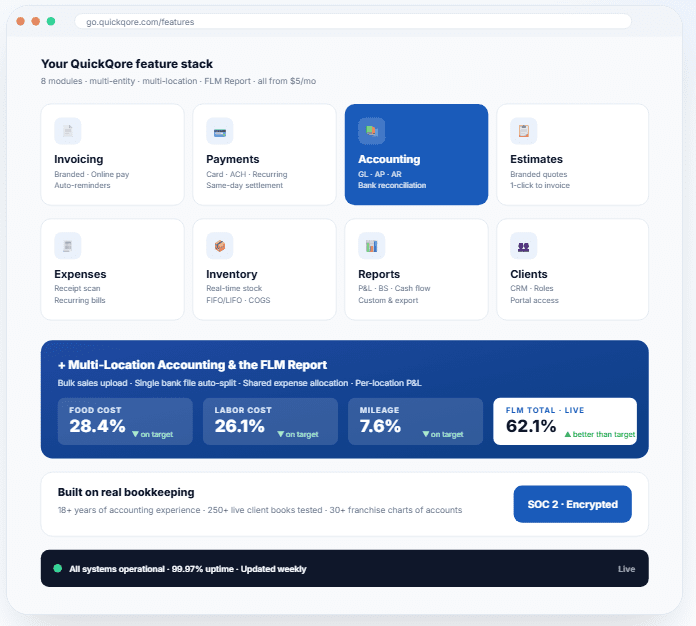
Task: Click 'Portal access' text in Clients card
Action: click(x=534, y=300)
